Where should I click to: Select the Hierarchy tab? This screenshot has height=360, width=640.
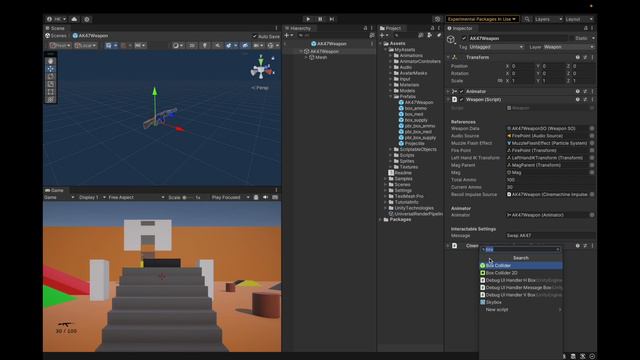tap(298, 28)
